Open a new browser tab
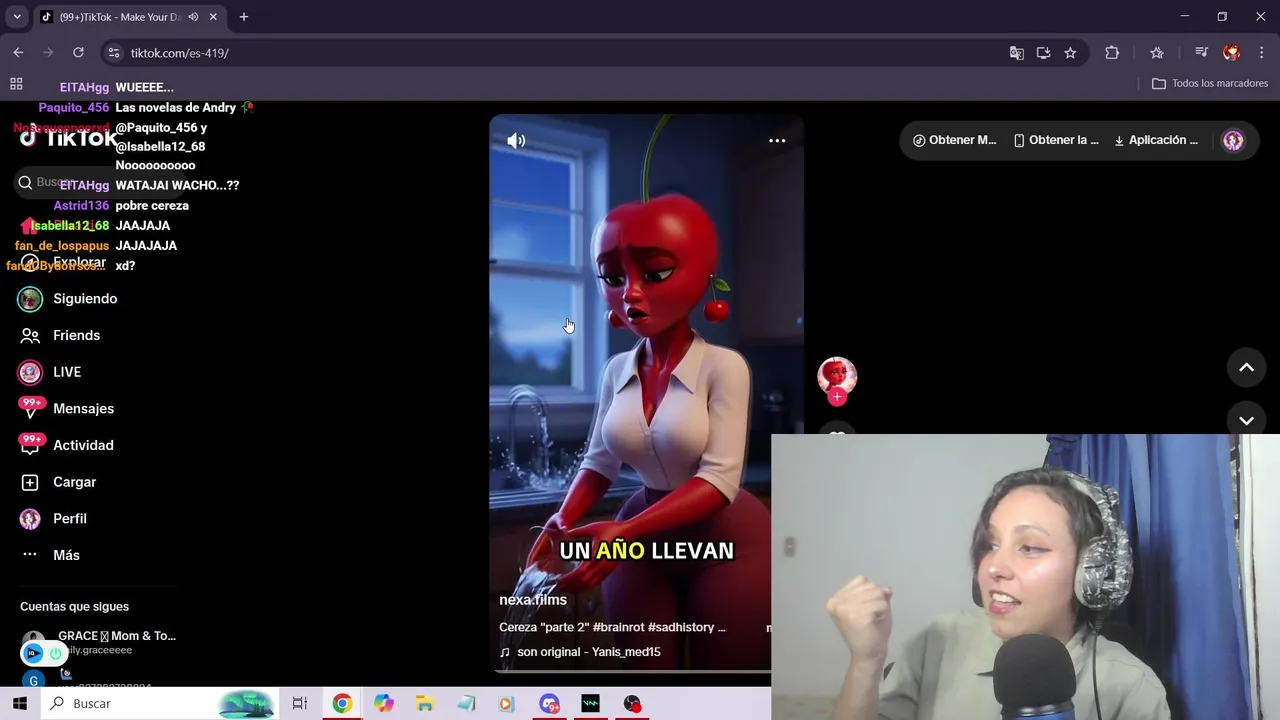 (x=244, y=17)
